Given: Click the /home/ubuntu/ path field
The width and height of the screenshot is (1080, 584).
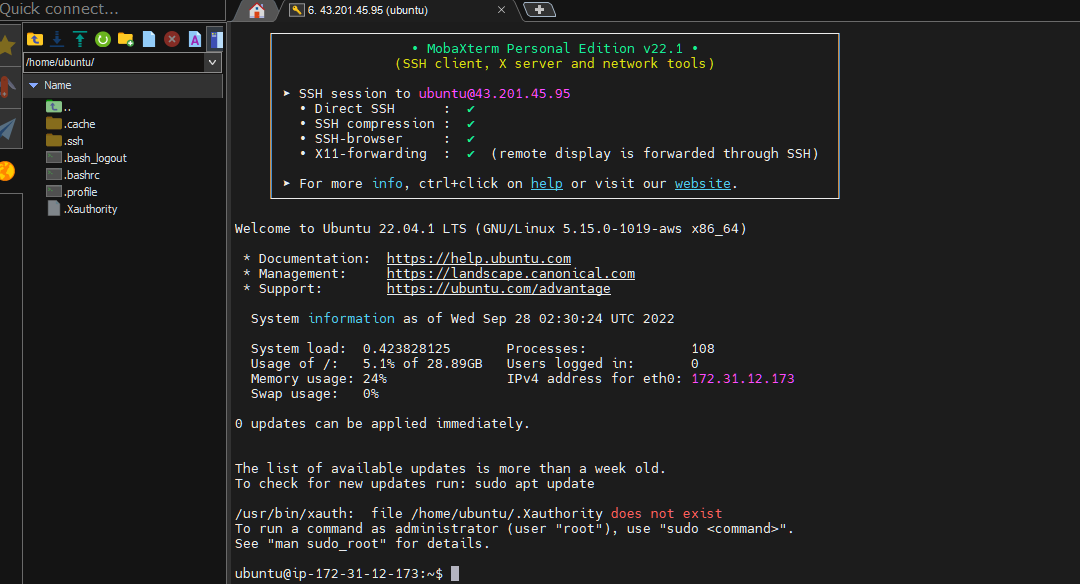Looking at the screenshot, I should tap(114, 62).
